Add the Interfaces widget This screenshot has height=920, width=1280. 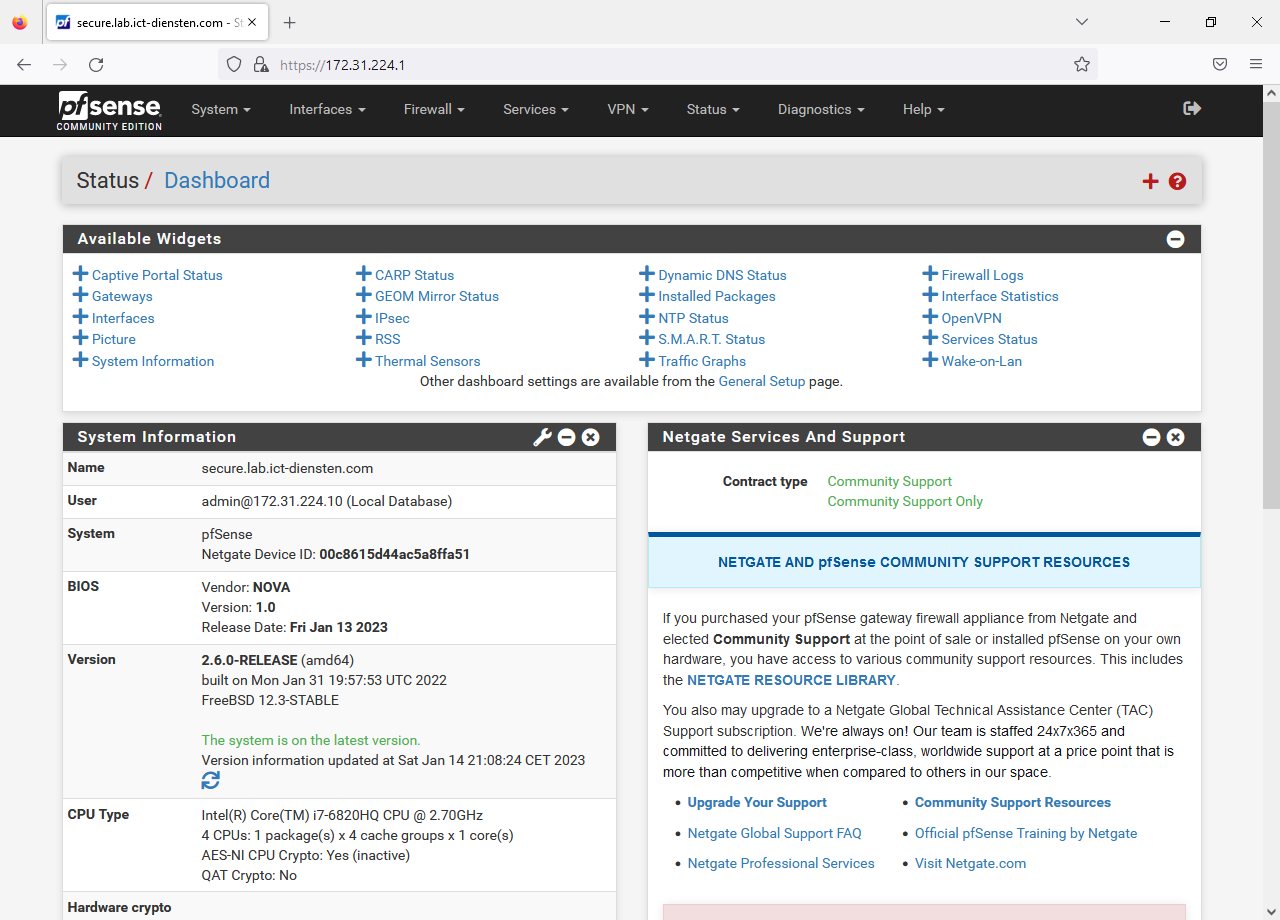114,318
